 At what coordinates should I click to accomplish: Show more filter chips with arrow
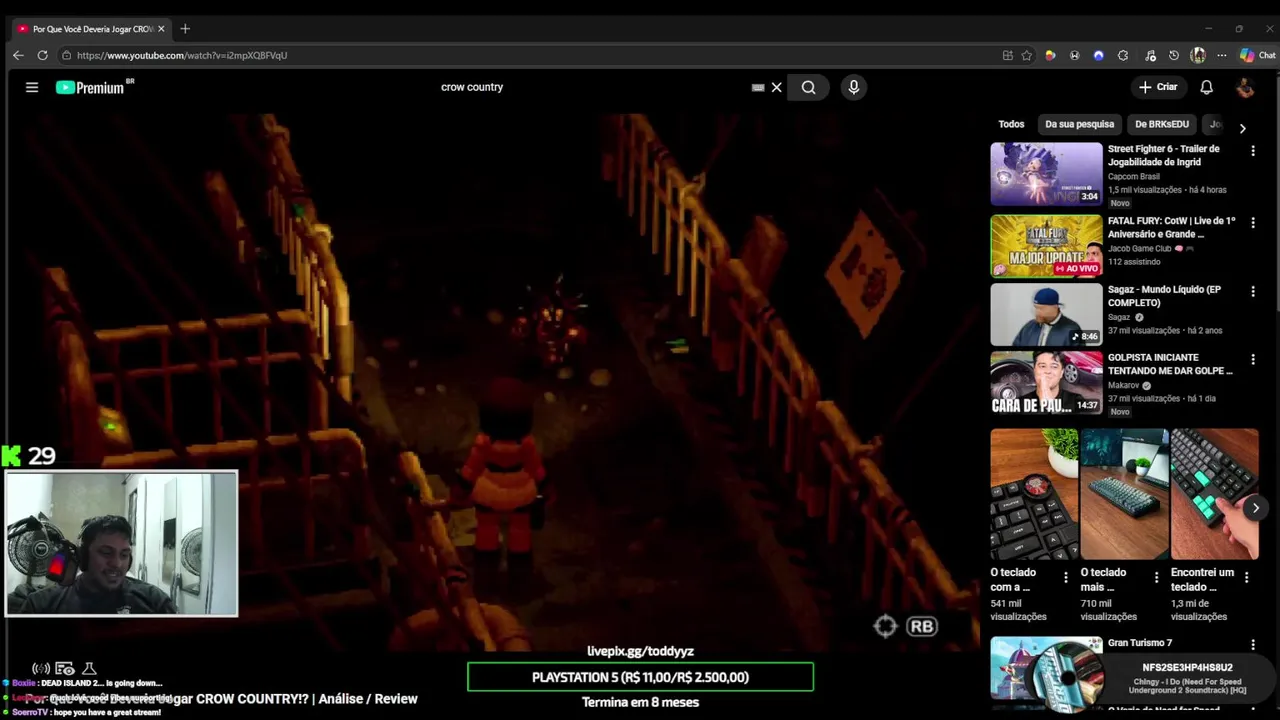1242,128
